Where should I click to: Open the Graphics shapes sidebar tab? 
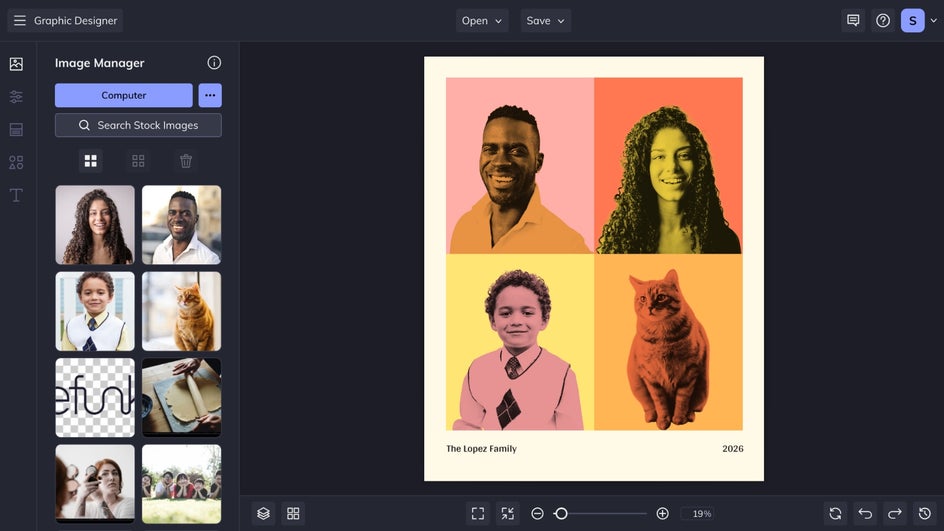16,162
